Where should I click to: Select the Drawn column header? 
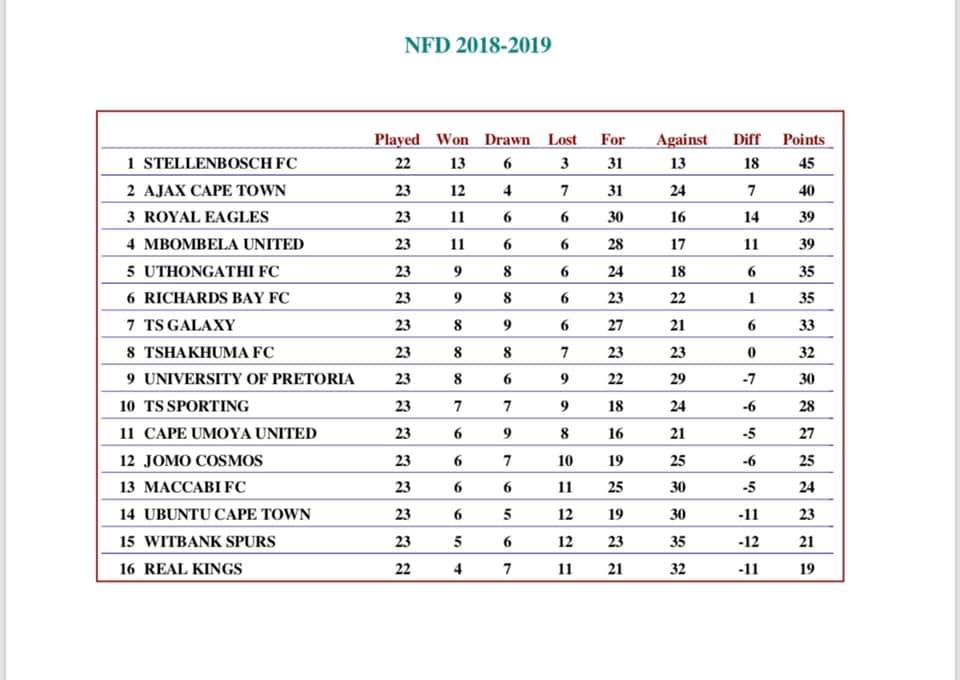pos(507,140)
